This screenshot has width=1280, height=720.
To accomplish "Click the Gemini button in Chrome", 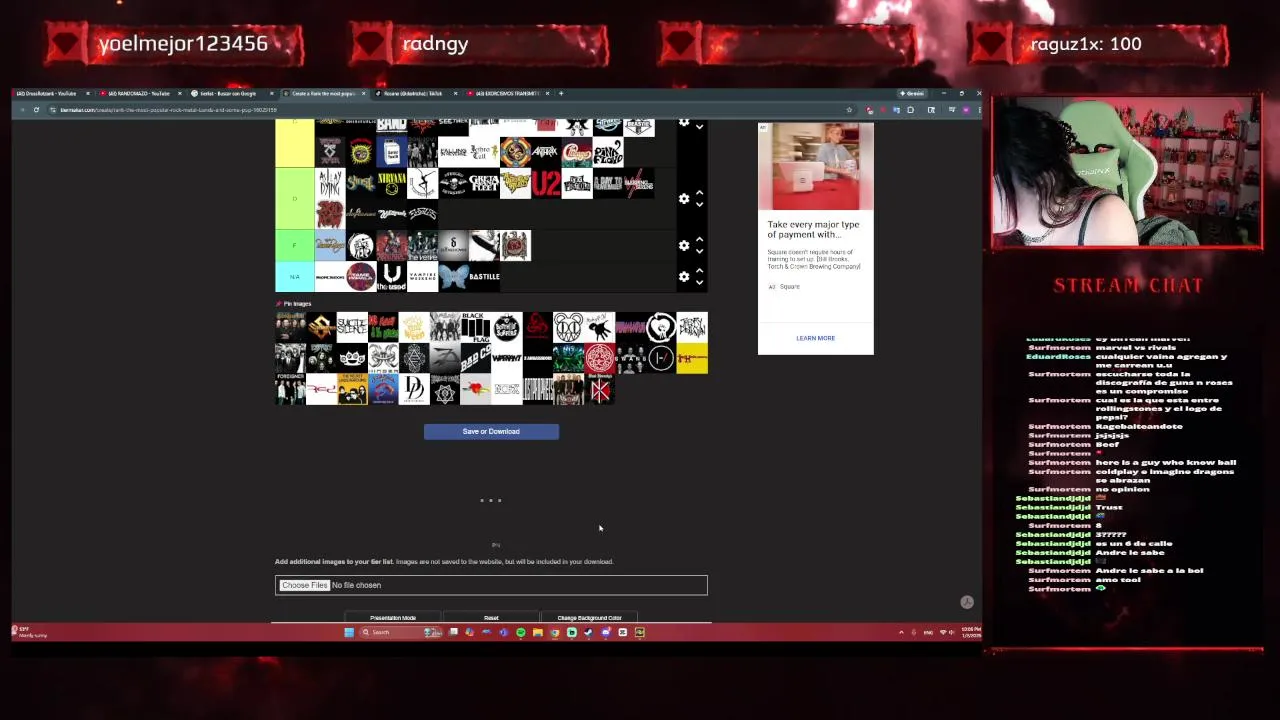I will pyautogui.click(x=912, y=93).
